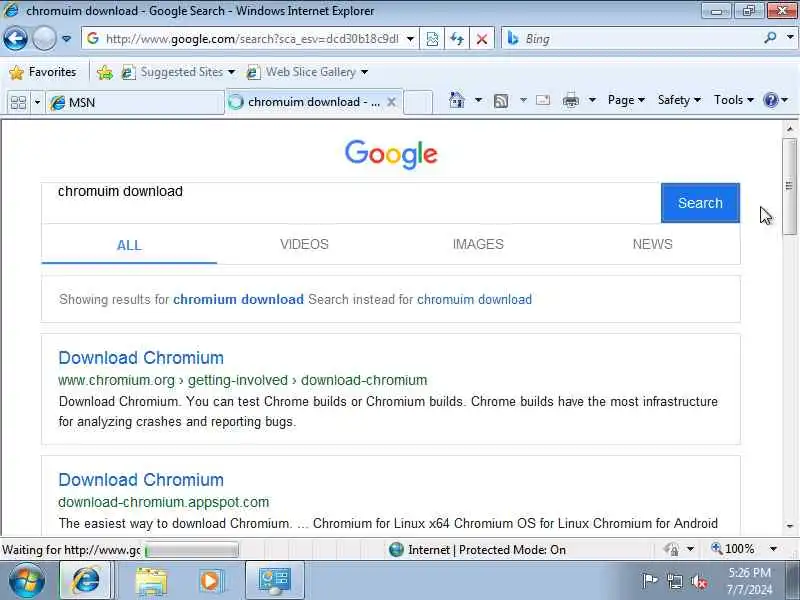The image size is (800, 600).
Task: Click the Print icon
Action: pos(570,100)
